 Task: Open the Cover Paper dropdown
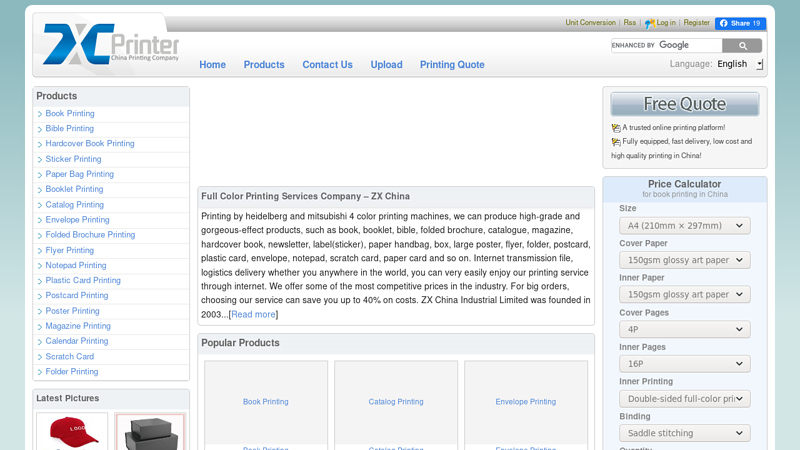(685, 260)
